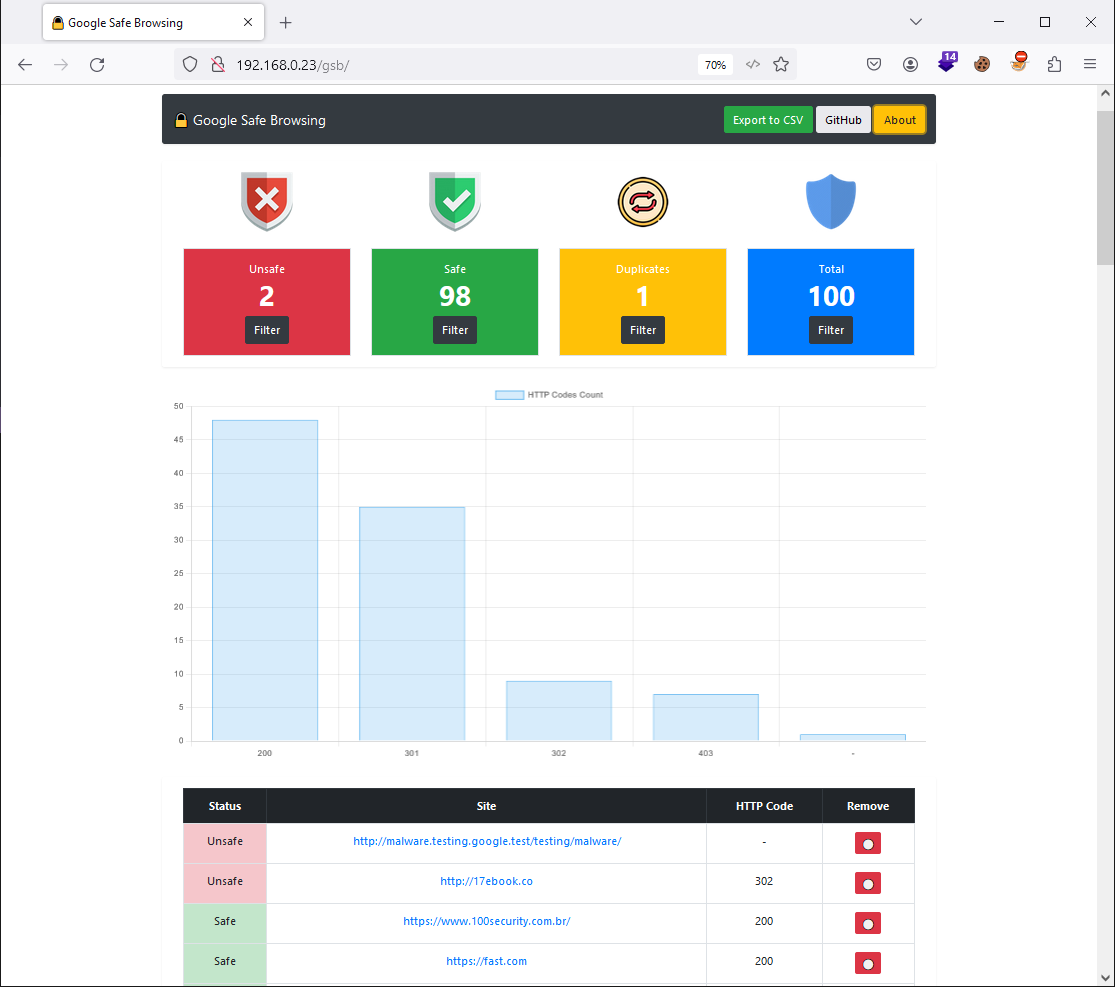Go back using the browser back arrow
The image size is (1115, 987).
click(x=25, y=65)
